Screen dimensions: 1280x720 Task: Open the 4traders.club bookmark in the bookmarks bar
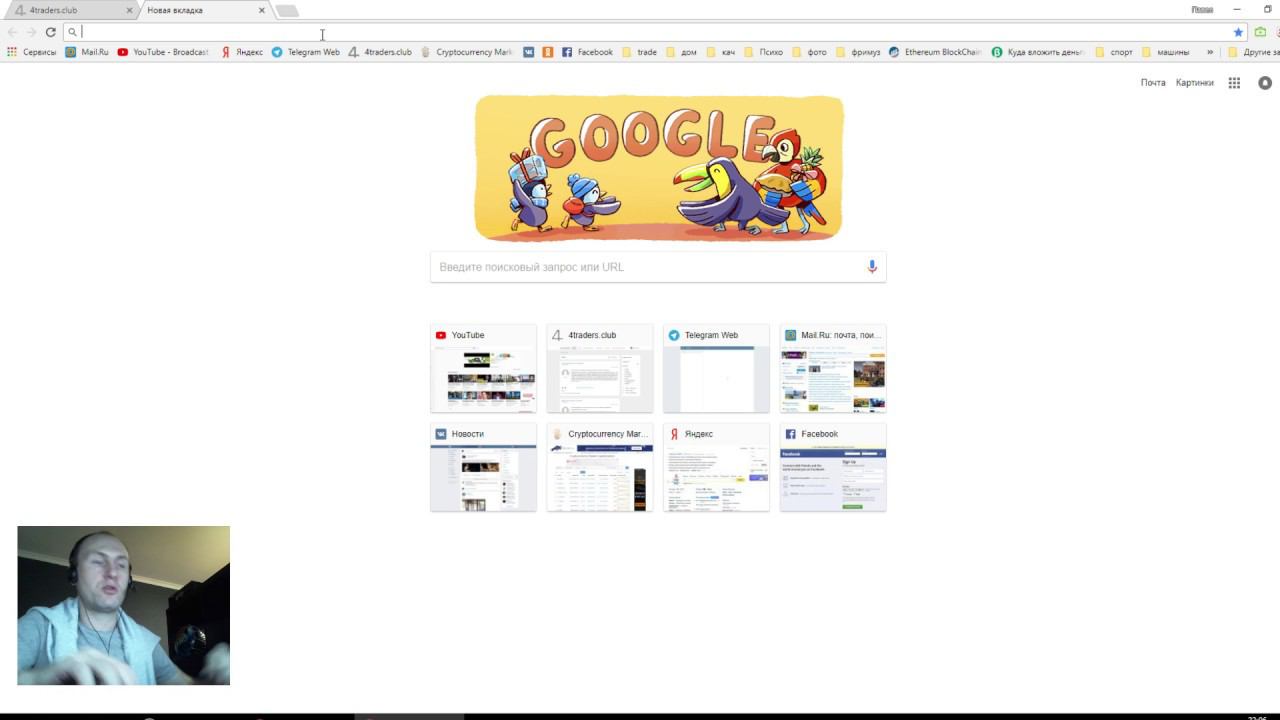(380, 52)
